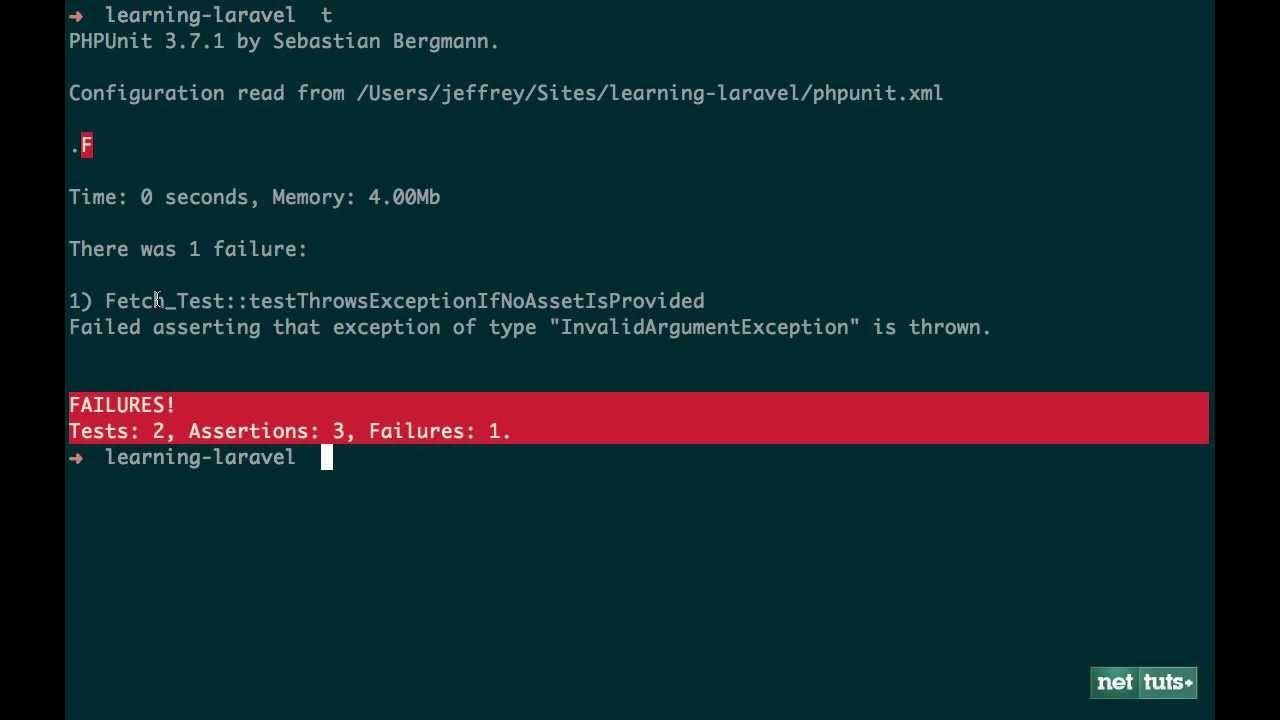Image resolution: width=1280 pixels, height=720 pixels.
Task: Click the "Memory: 4.00Mb" readout
Action: pos(356,197)
